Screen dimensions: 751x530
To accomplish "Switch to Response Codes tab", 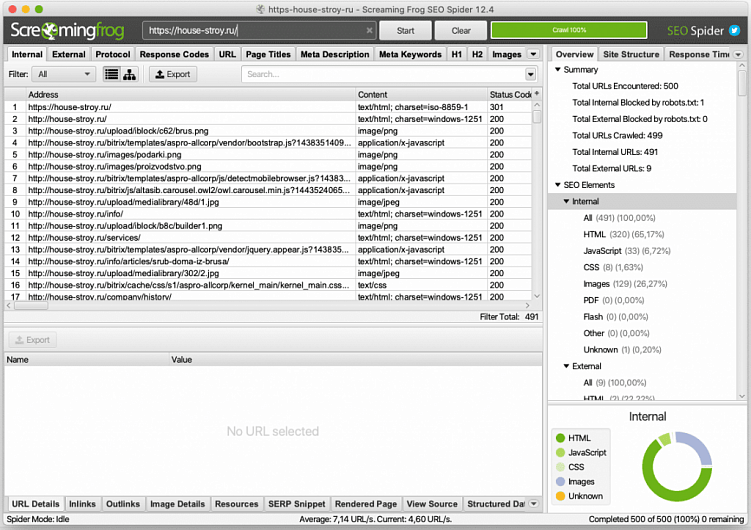I will pyautogui.click(x=174, y=55).
